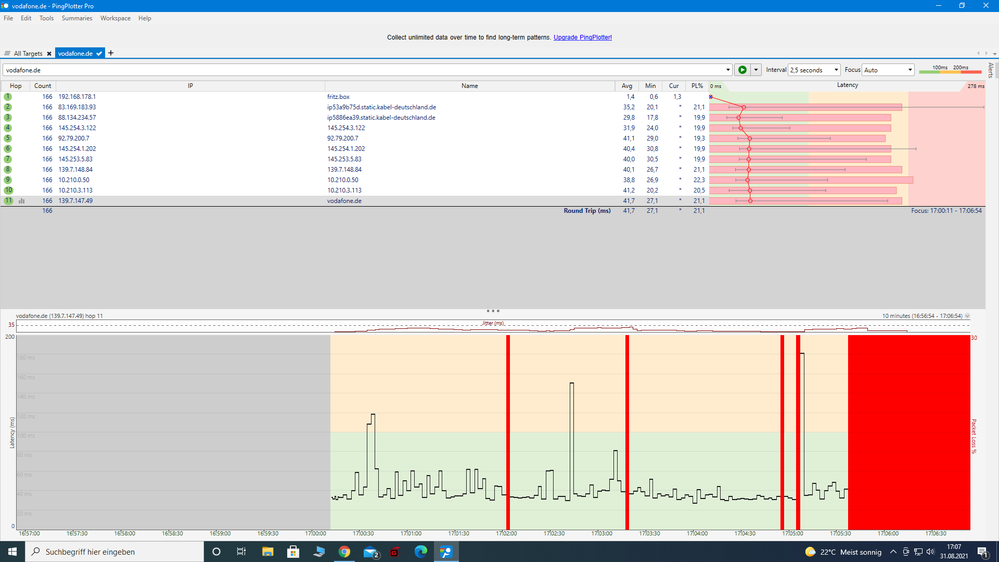Select hop 2 green circle icon
Image resolution: width=999 pixels, height=562 pixels.
tap(8, 107)
